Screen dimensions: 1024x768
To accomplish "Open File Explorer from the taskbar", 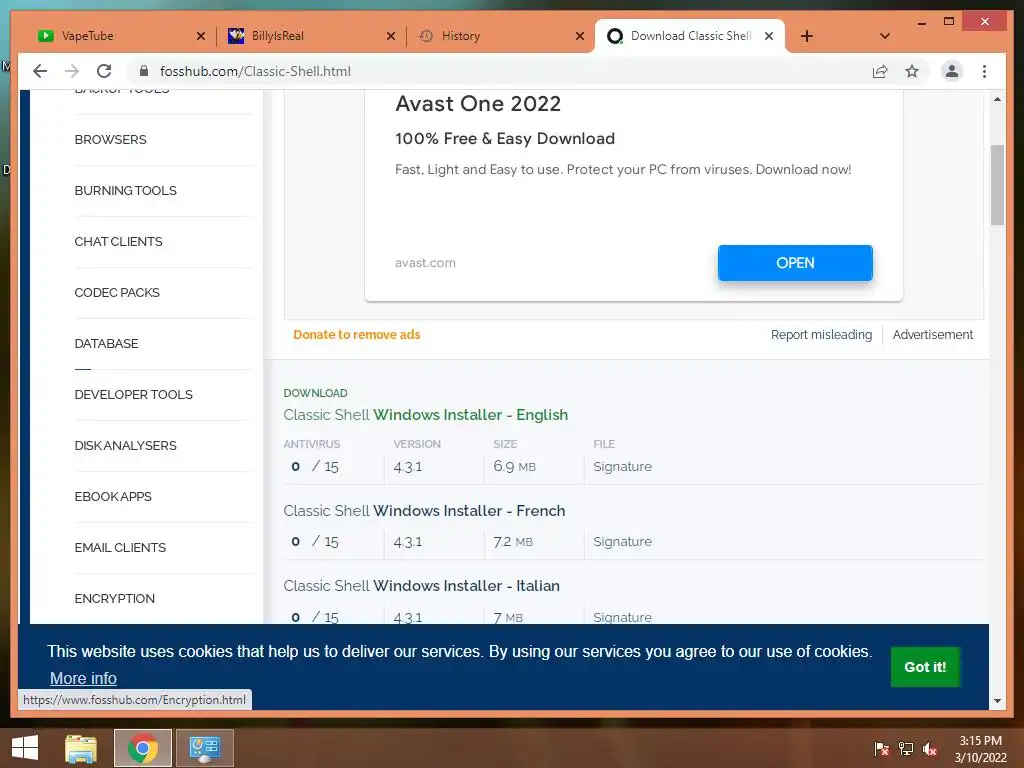I will [x=81, y=748].
